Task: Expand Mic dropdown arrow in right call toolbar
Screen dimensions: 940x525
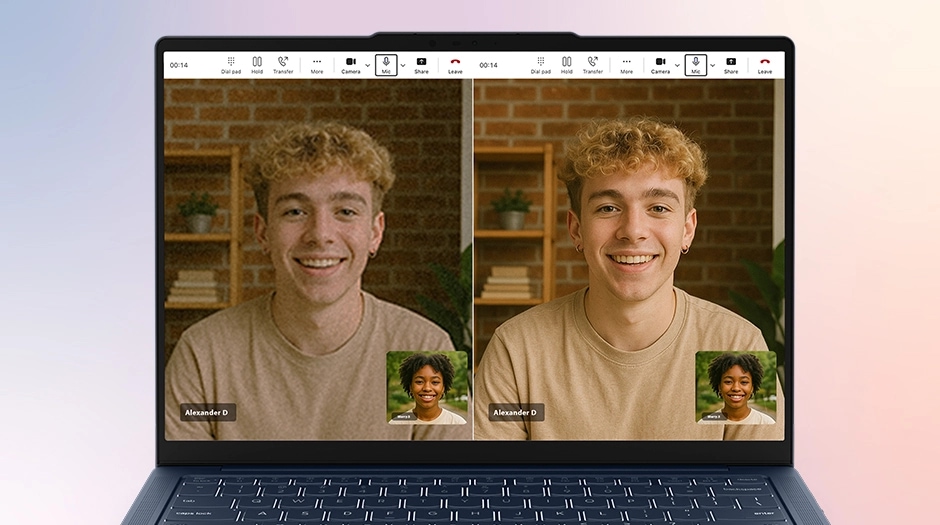Action: [x=712, y=65]
